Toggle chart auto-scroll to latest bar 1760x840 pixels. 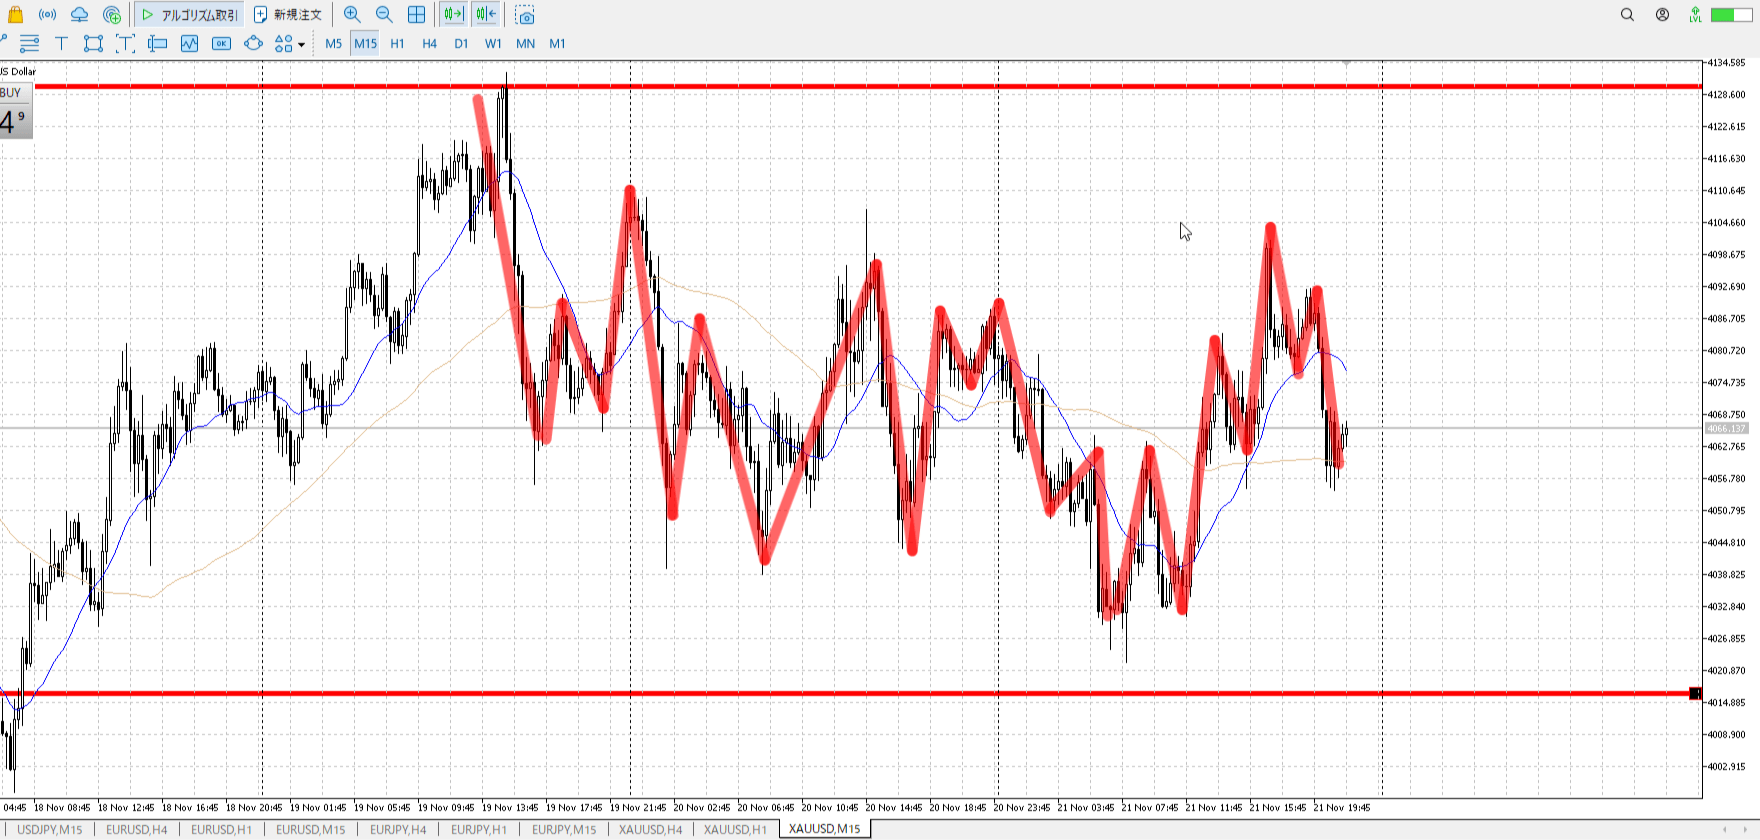453,15
